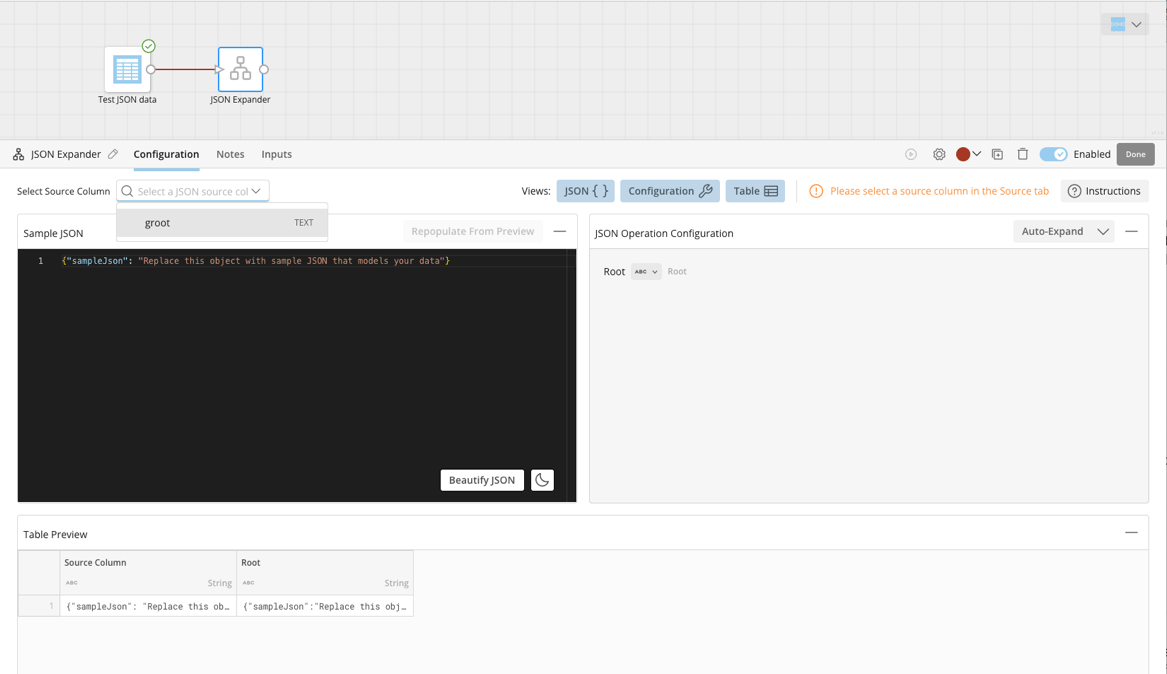
Task: Toggle the Configuration view button
Action: pos(670,191)
